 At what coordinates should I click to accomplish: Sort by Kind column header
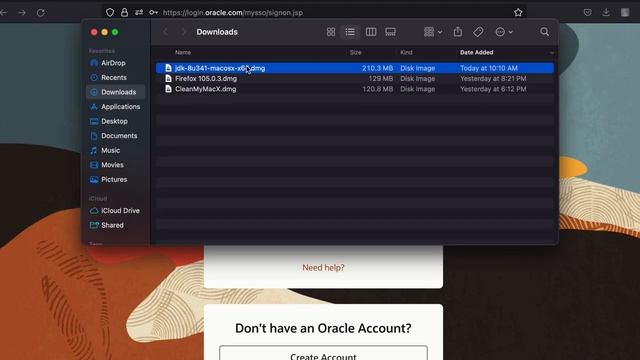pos(406,52)
